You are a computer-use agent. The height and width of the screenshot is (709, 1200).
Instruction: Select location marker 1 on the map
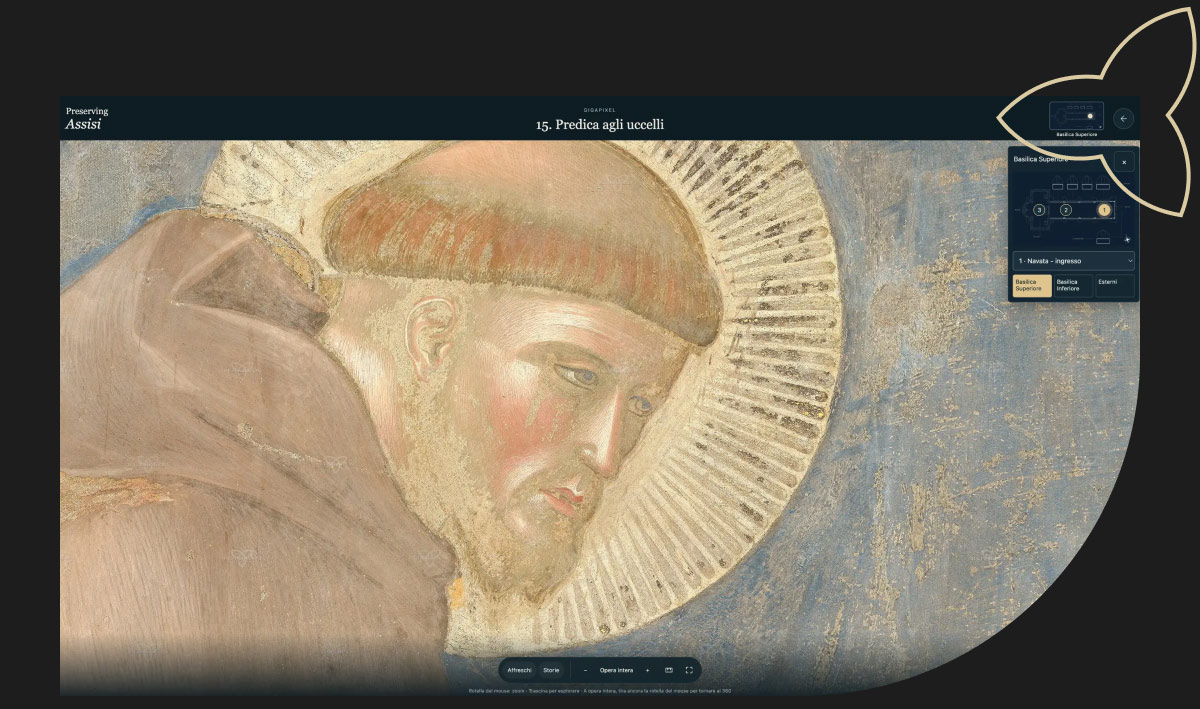click(x=1104, y=210)
